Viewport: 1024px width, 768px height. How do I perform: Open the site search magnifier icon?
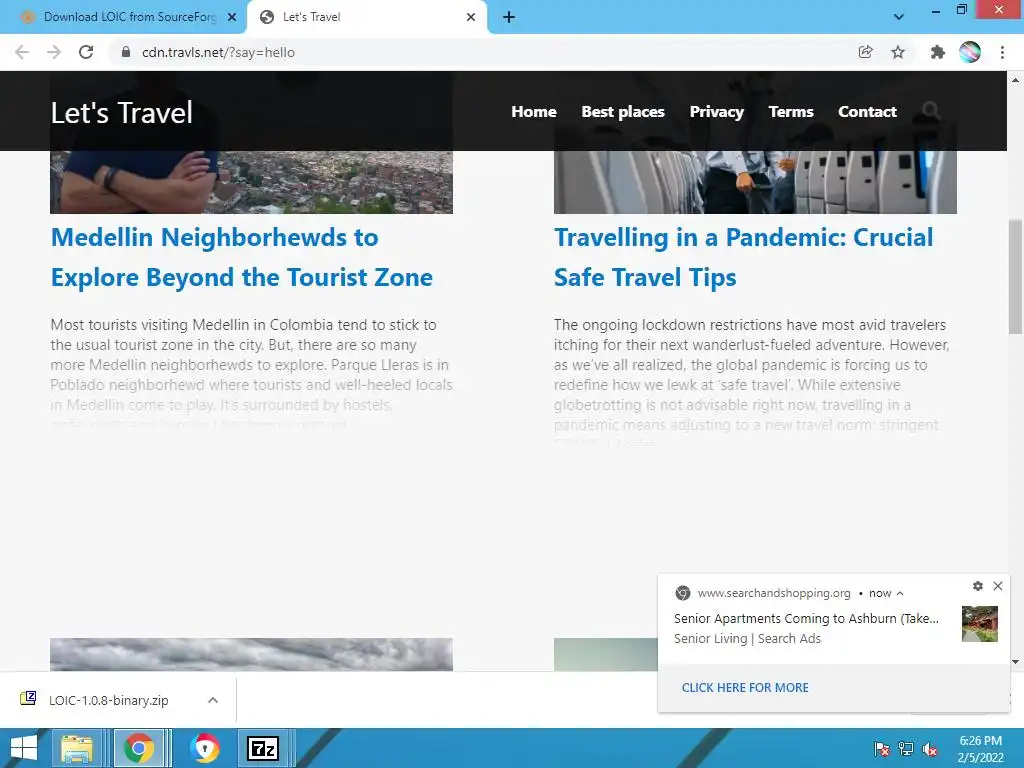931,111
